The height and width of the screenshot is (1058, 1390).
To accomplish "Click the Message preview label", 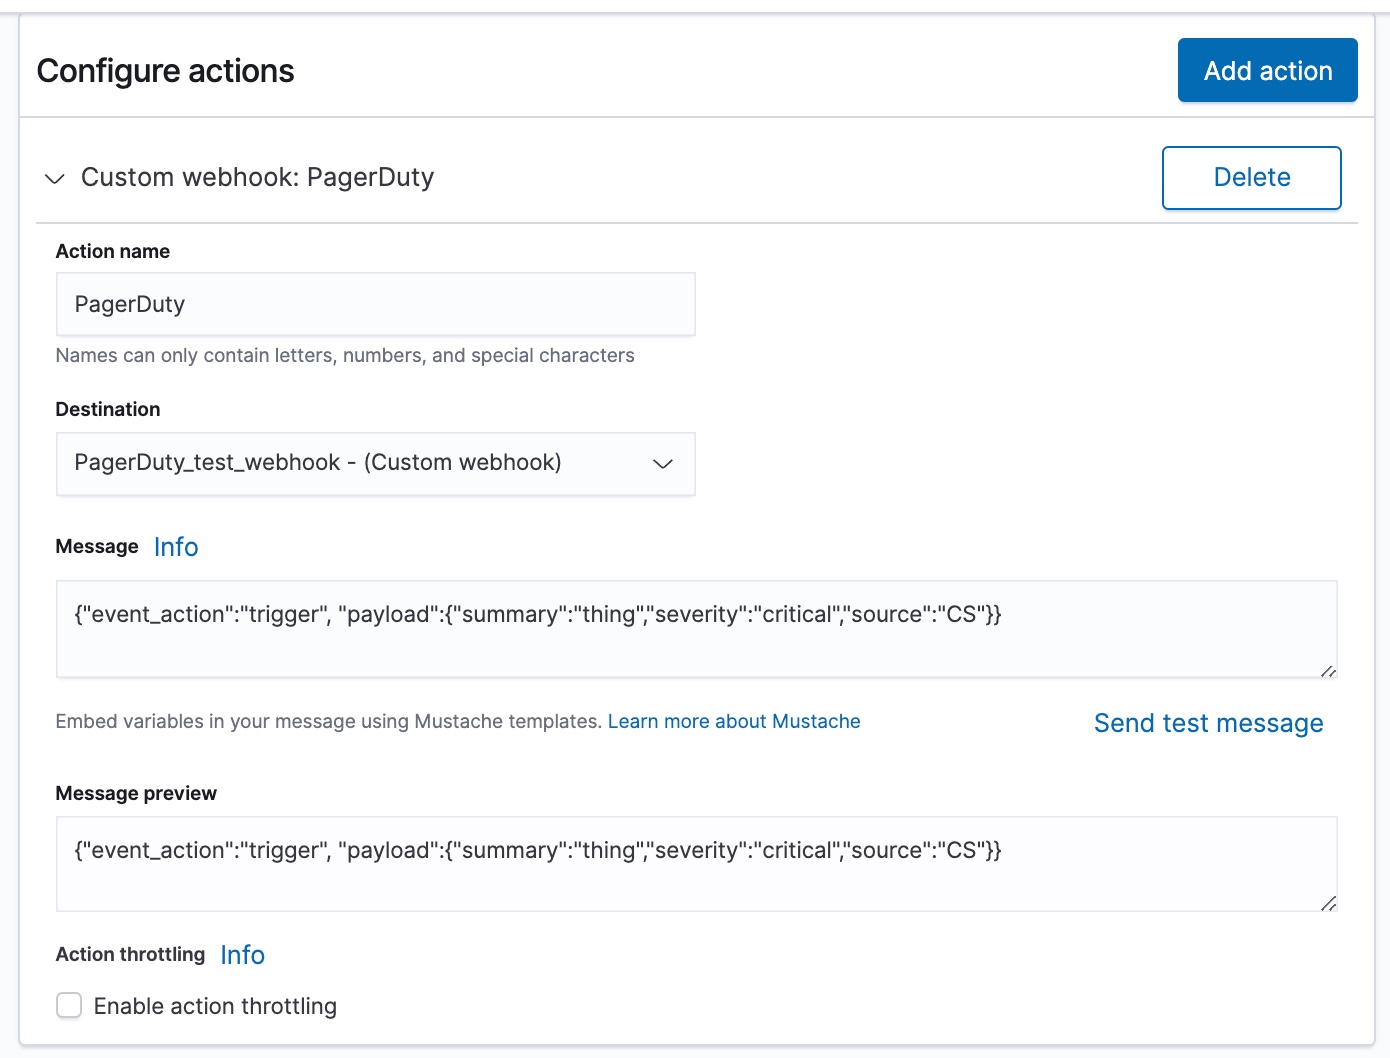I will click(136, 793).
